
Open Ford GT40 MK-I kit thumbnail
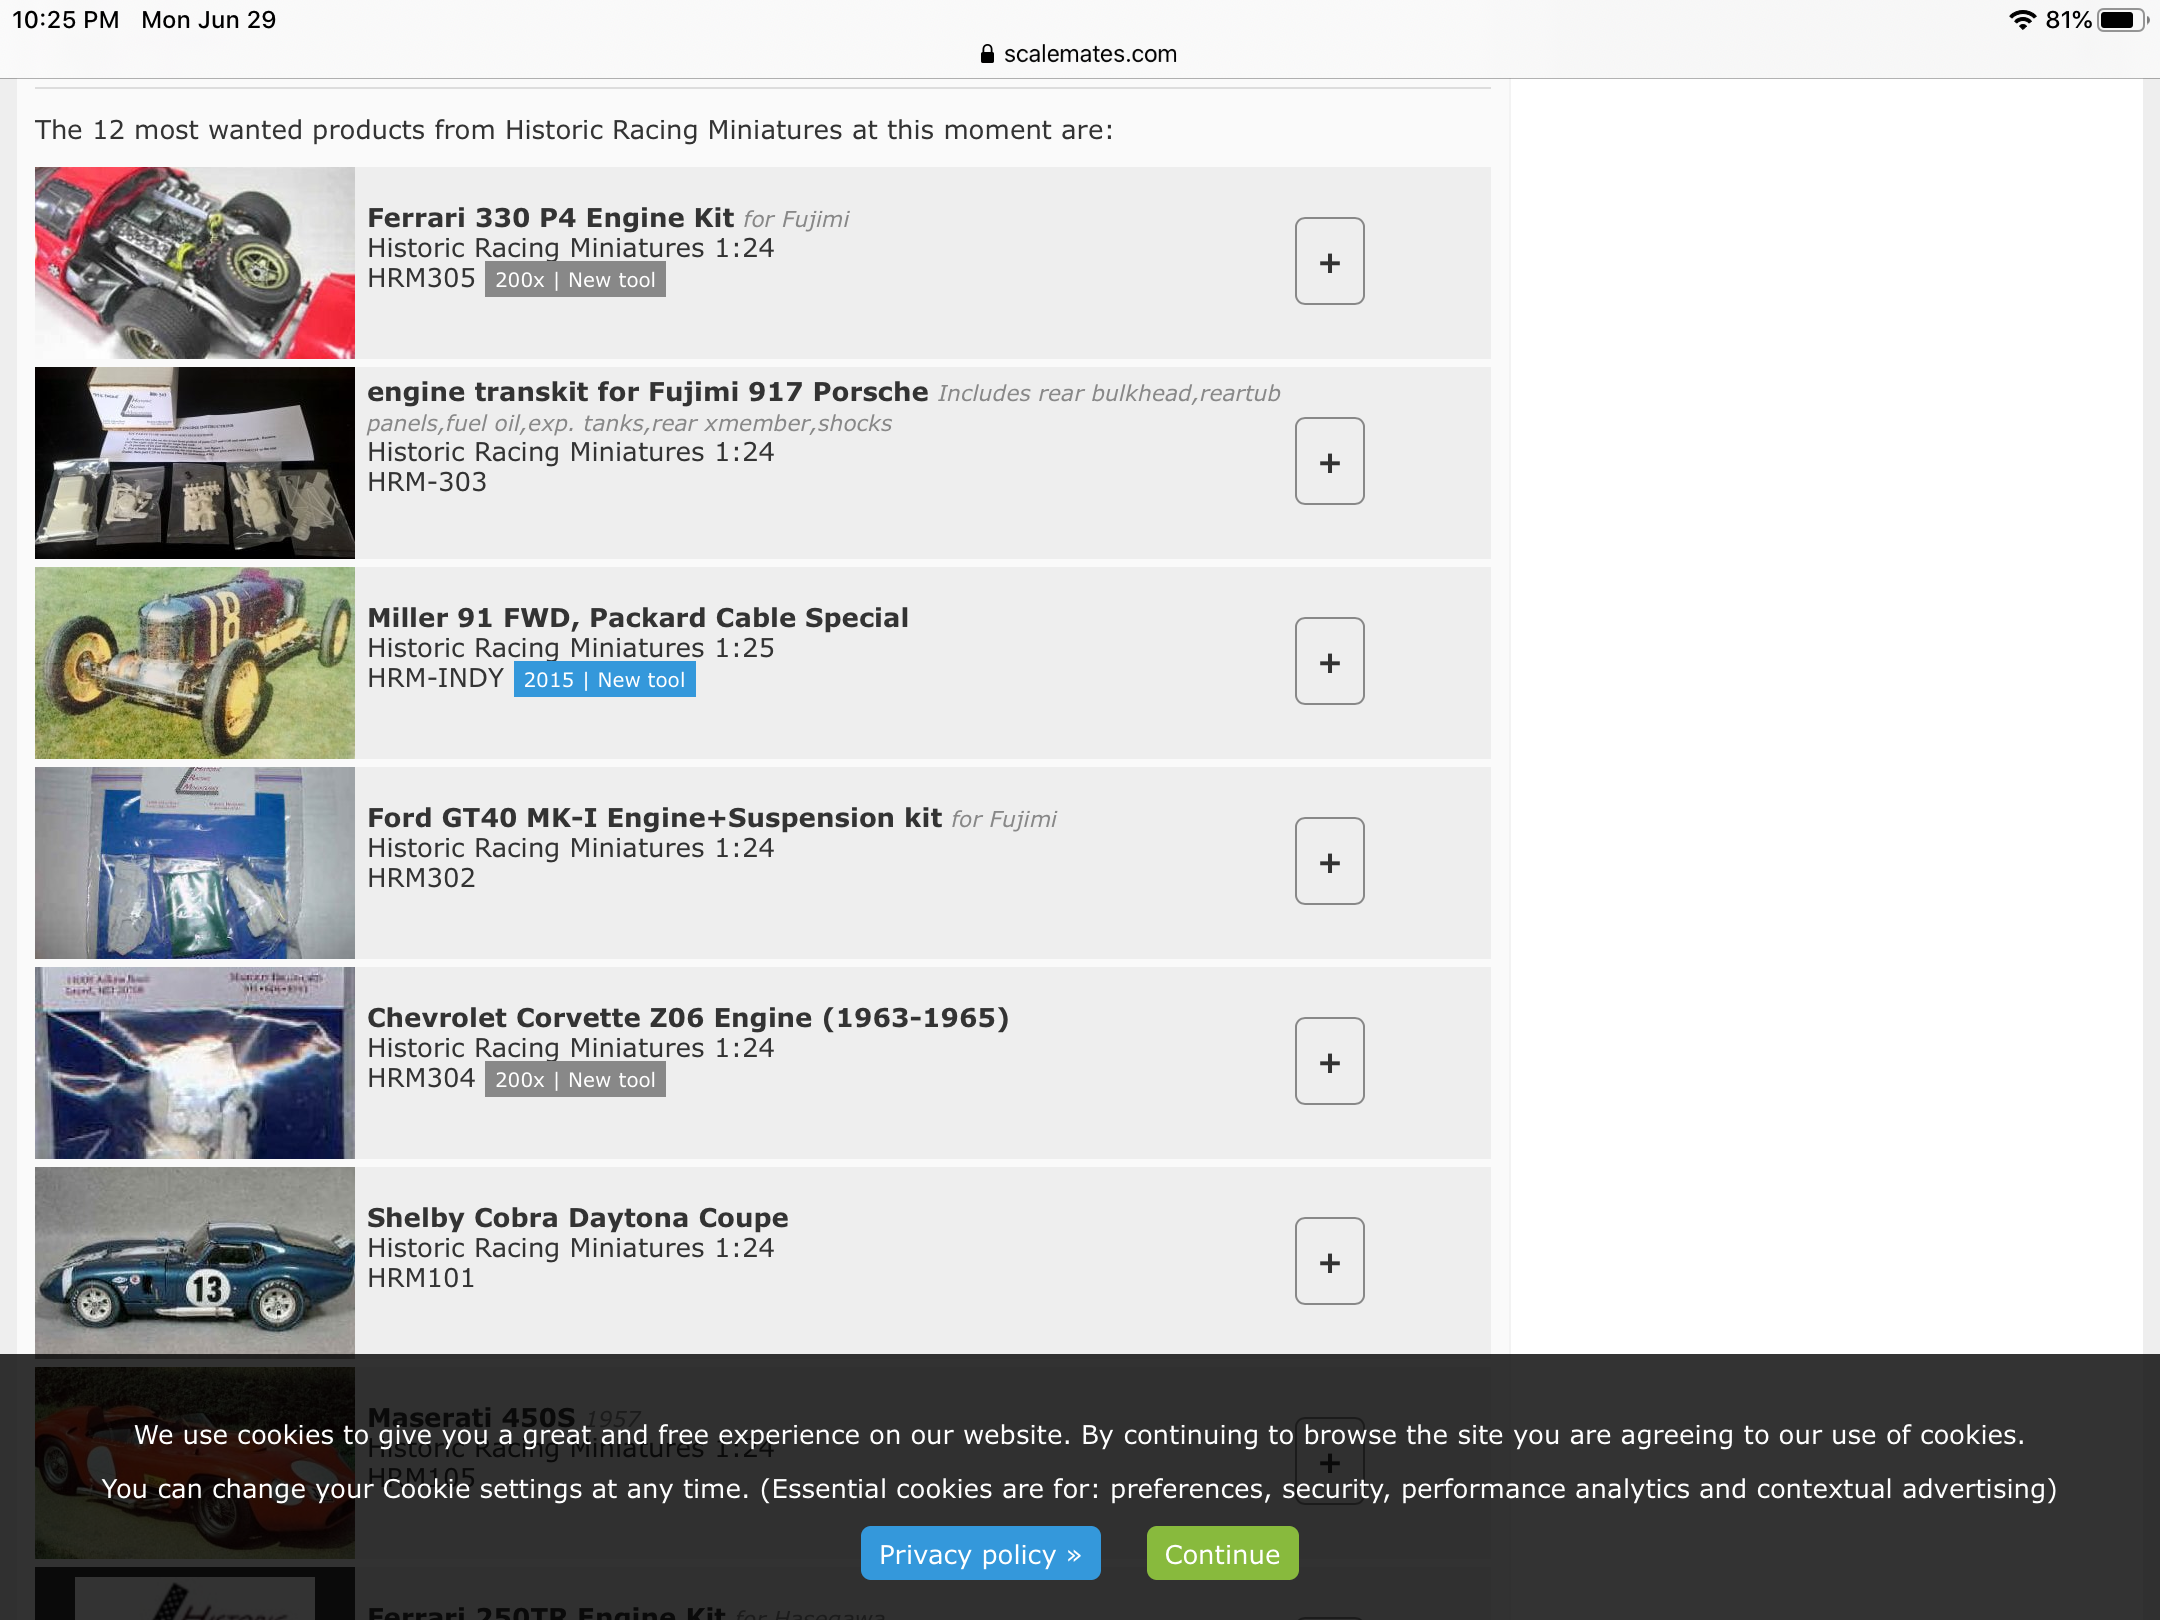195,863
